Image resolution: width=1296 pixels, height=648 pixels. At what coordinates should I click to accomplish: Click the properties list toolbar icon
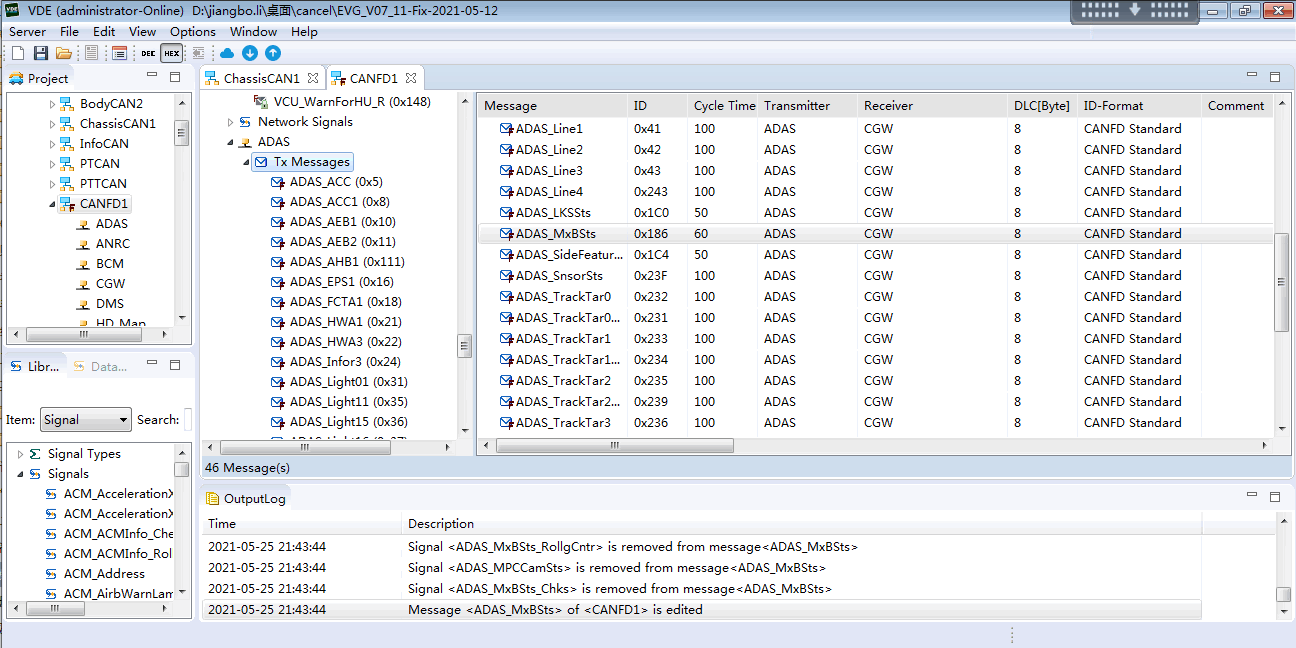(x=92, y=53)
